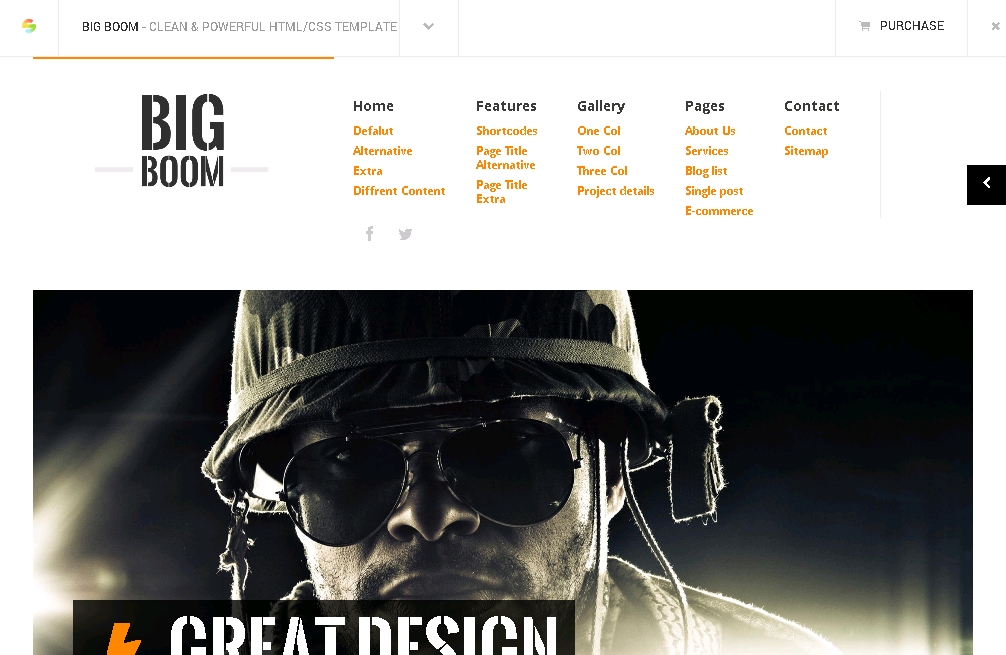Expand the template selector dropdown arrow
This screenshot has width=1006, height=655.
click(x=428, y=27)
